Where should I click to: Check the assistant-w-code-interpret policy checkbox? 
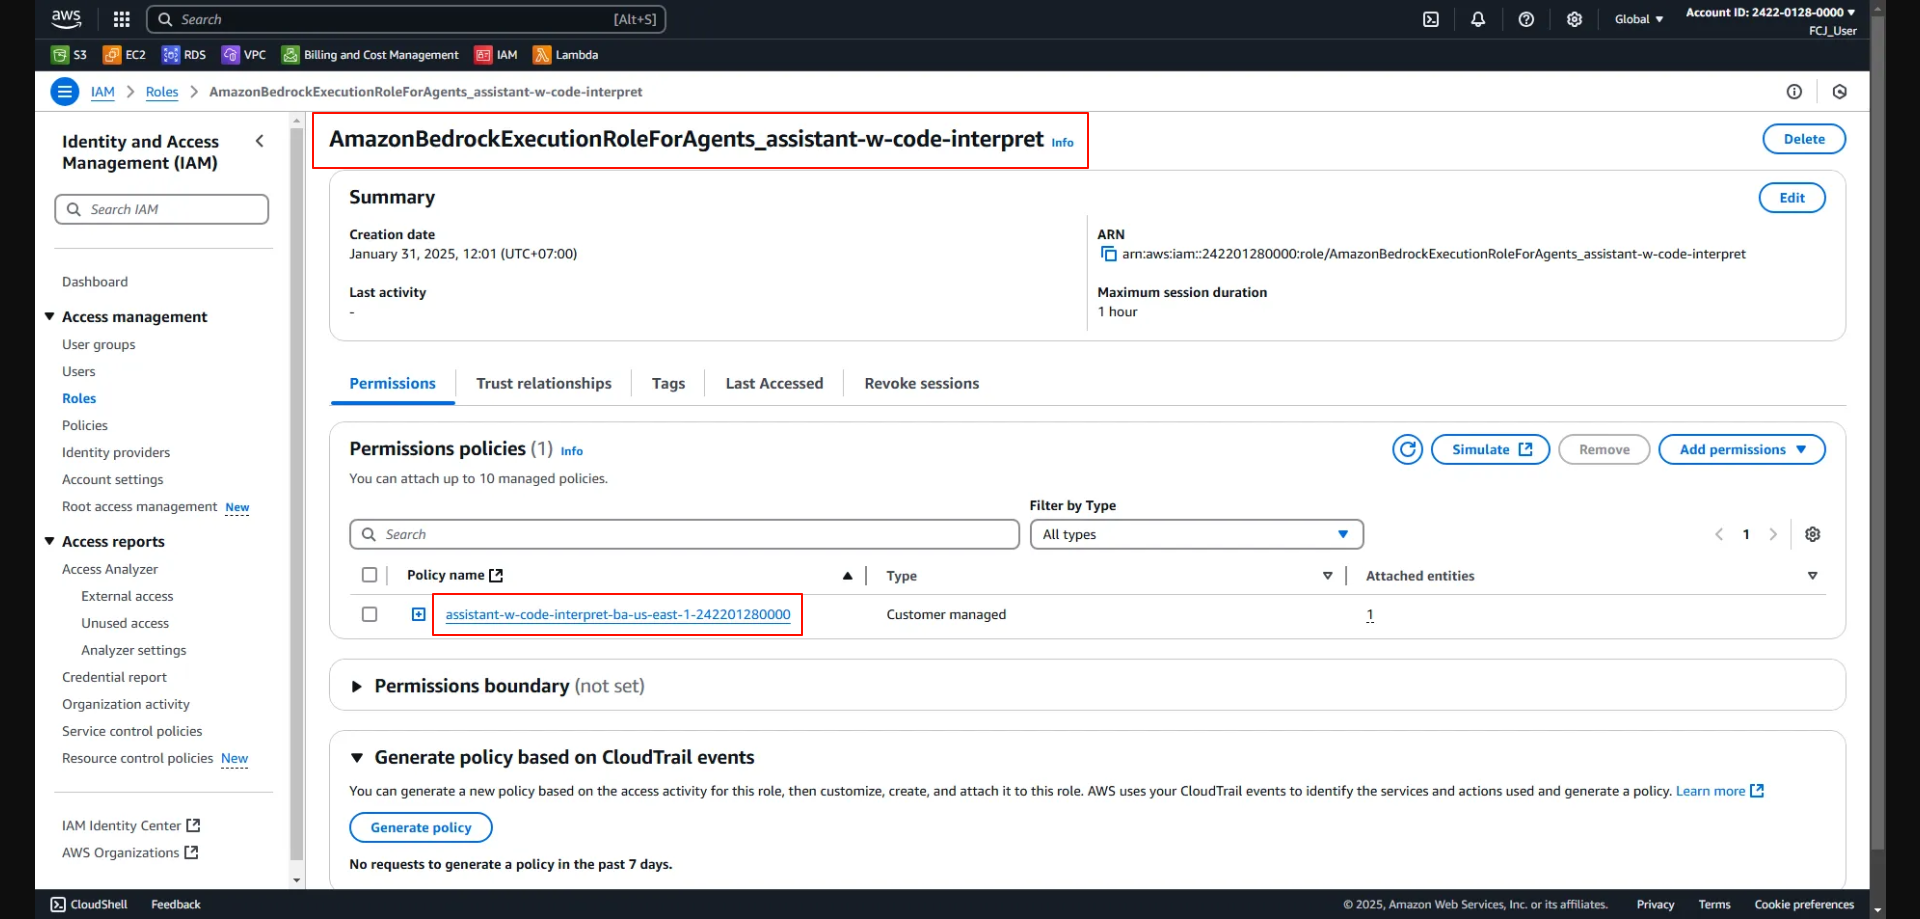(369, 614)
